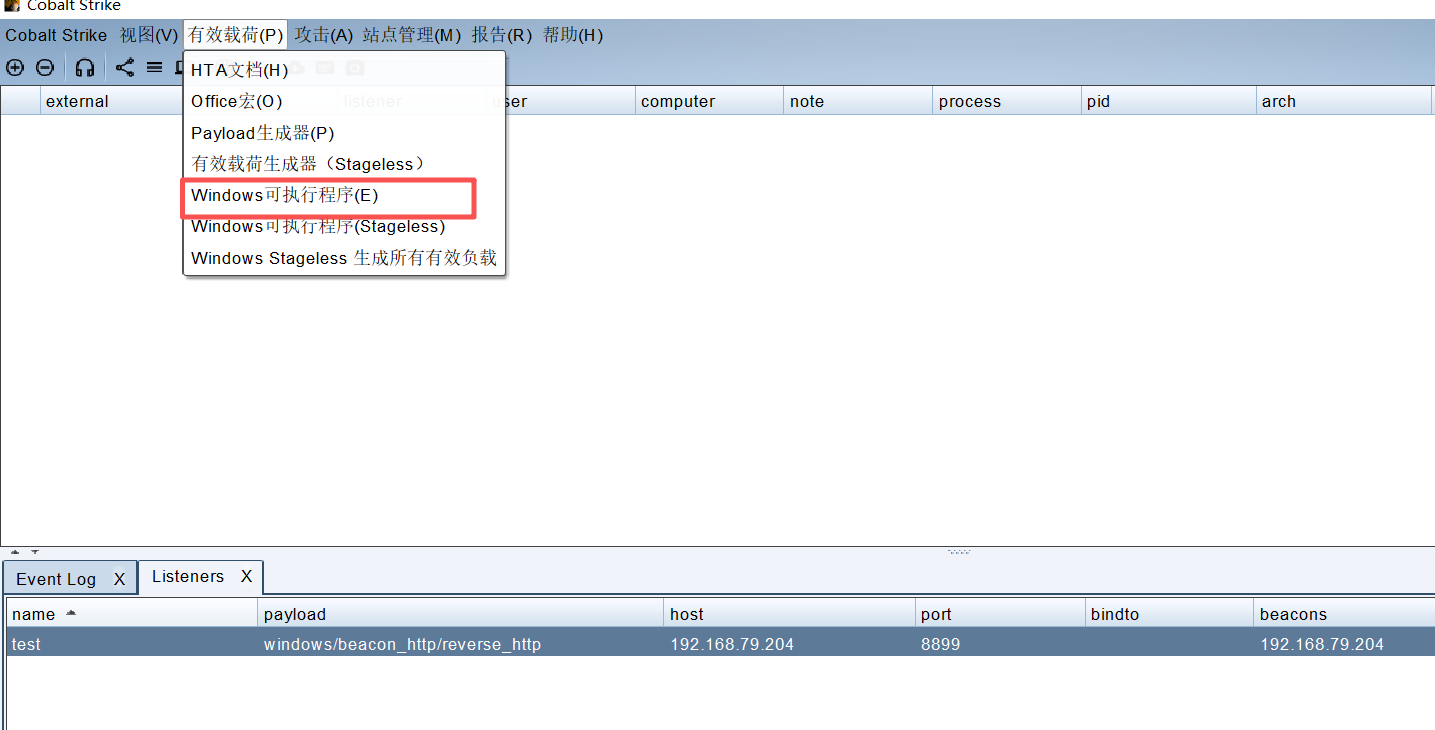Select Payload生成器(P) menu entry
This screenshot has height=730, width=1435.
344,133
